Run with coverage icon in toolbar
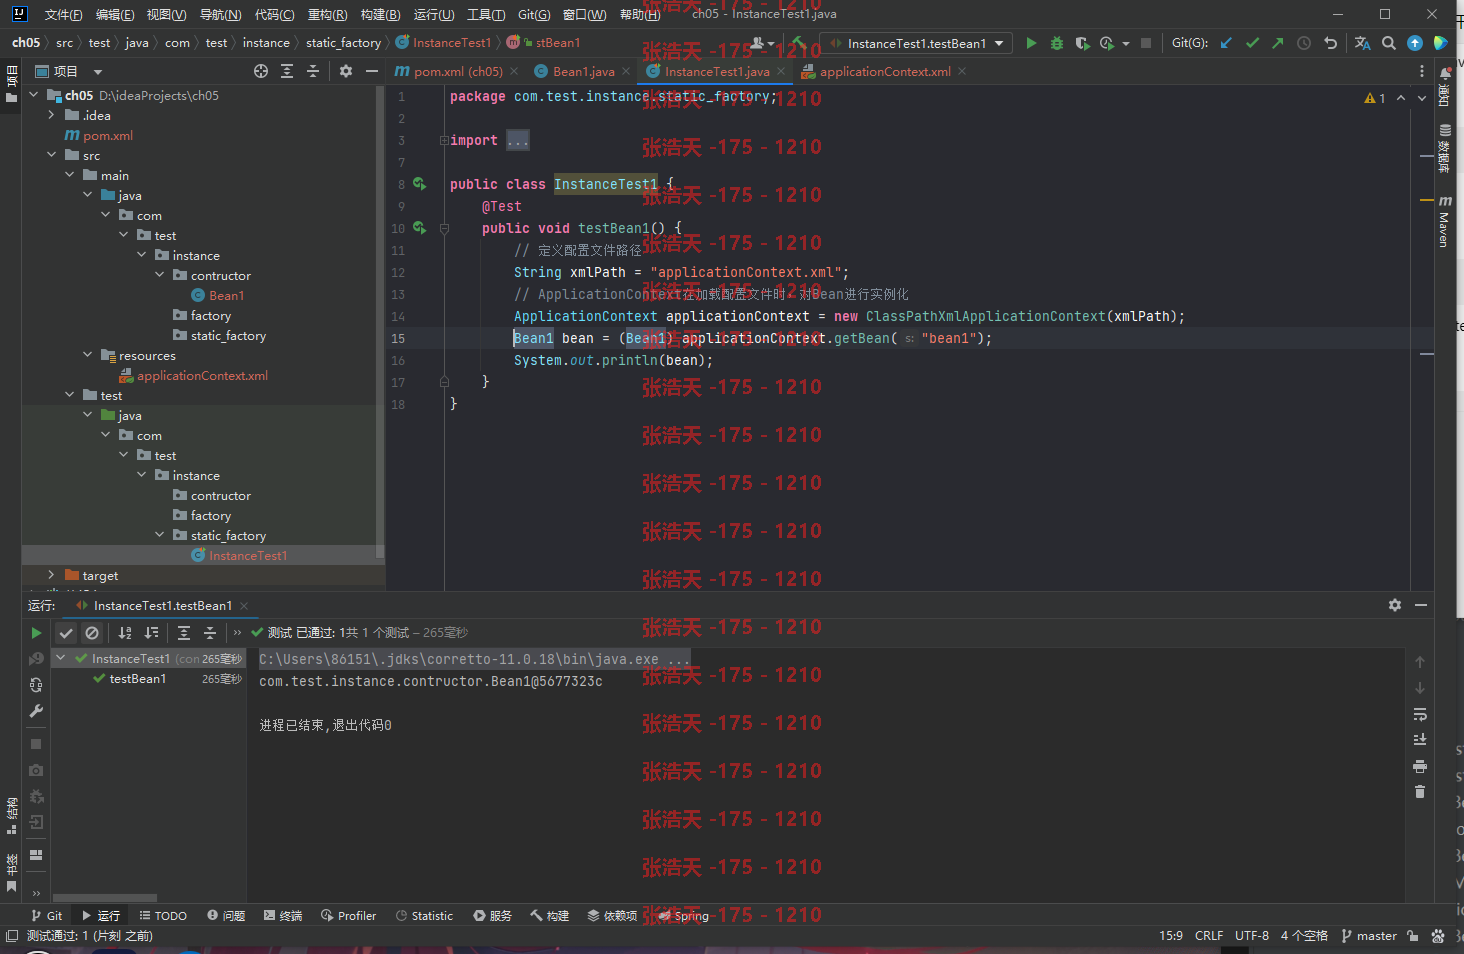1464x954 pixels. (x=1082, y=43)
